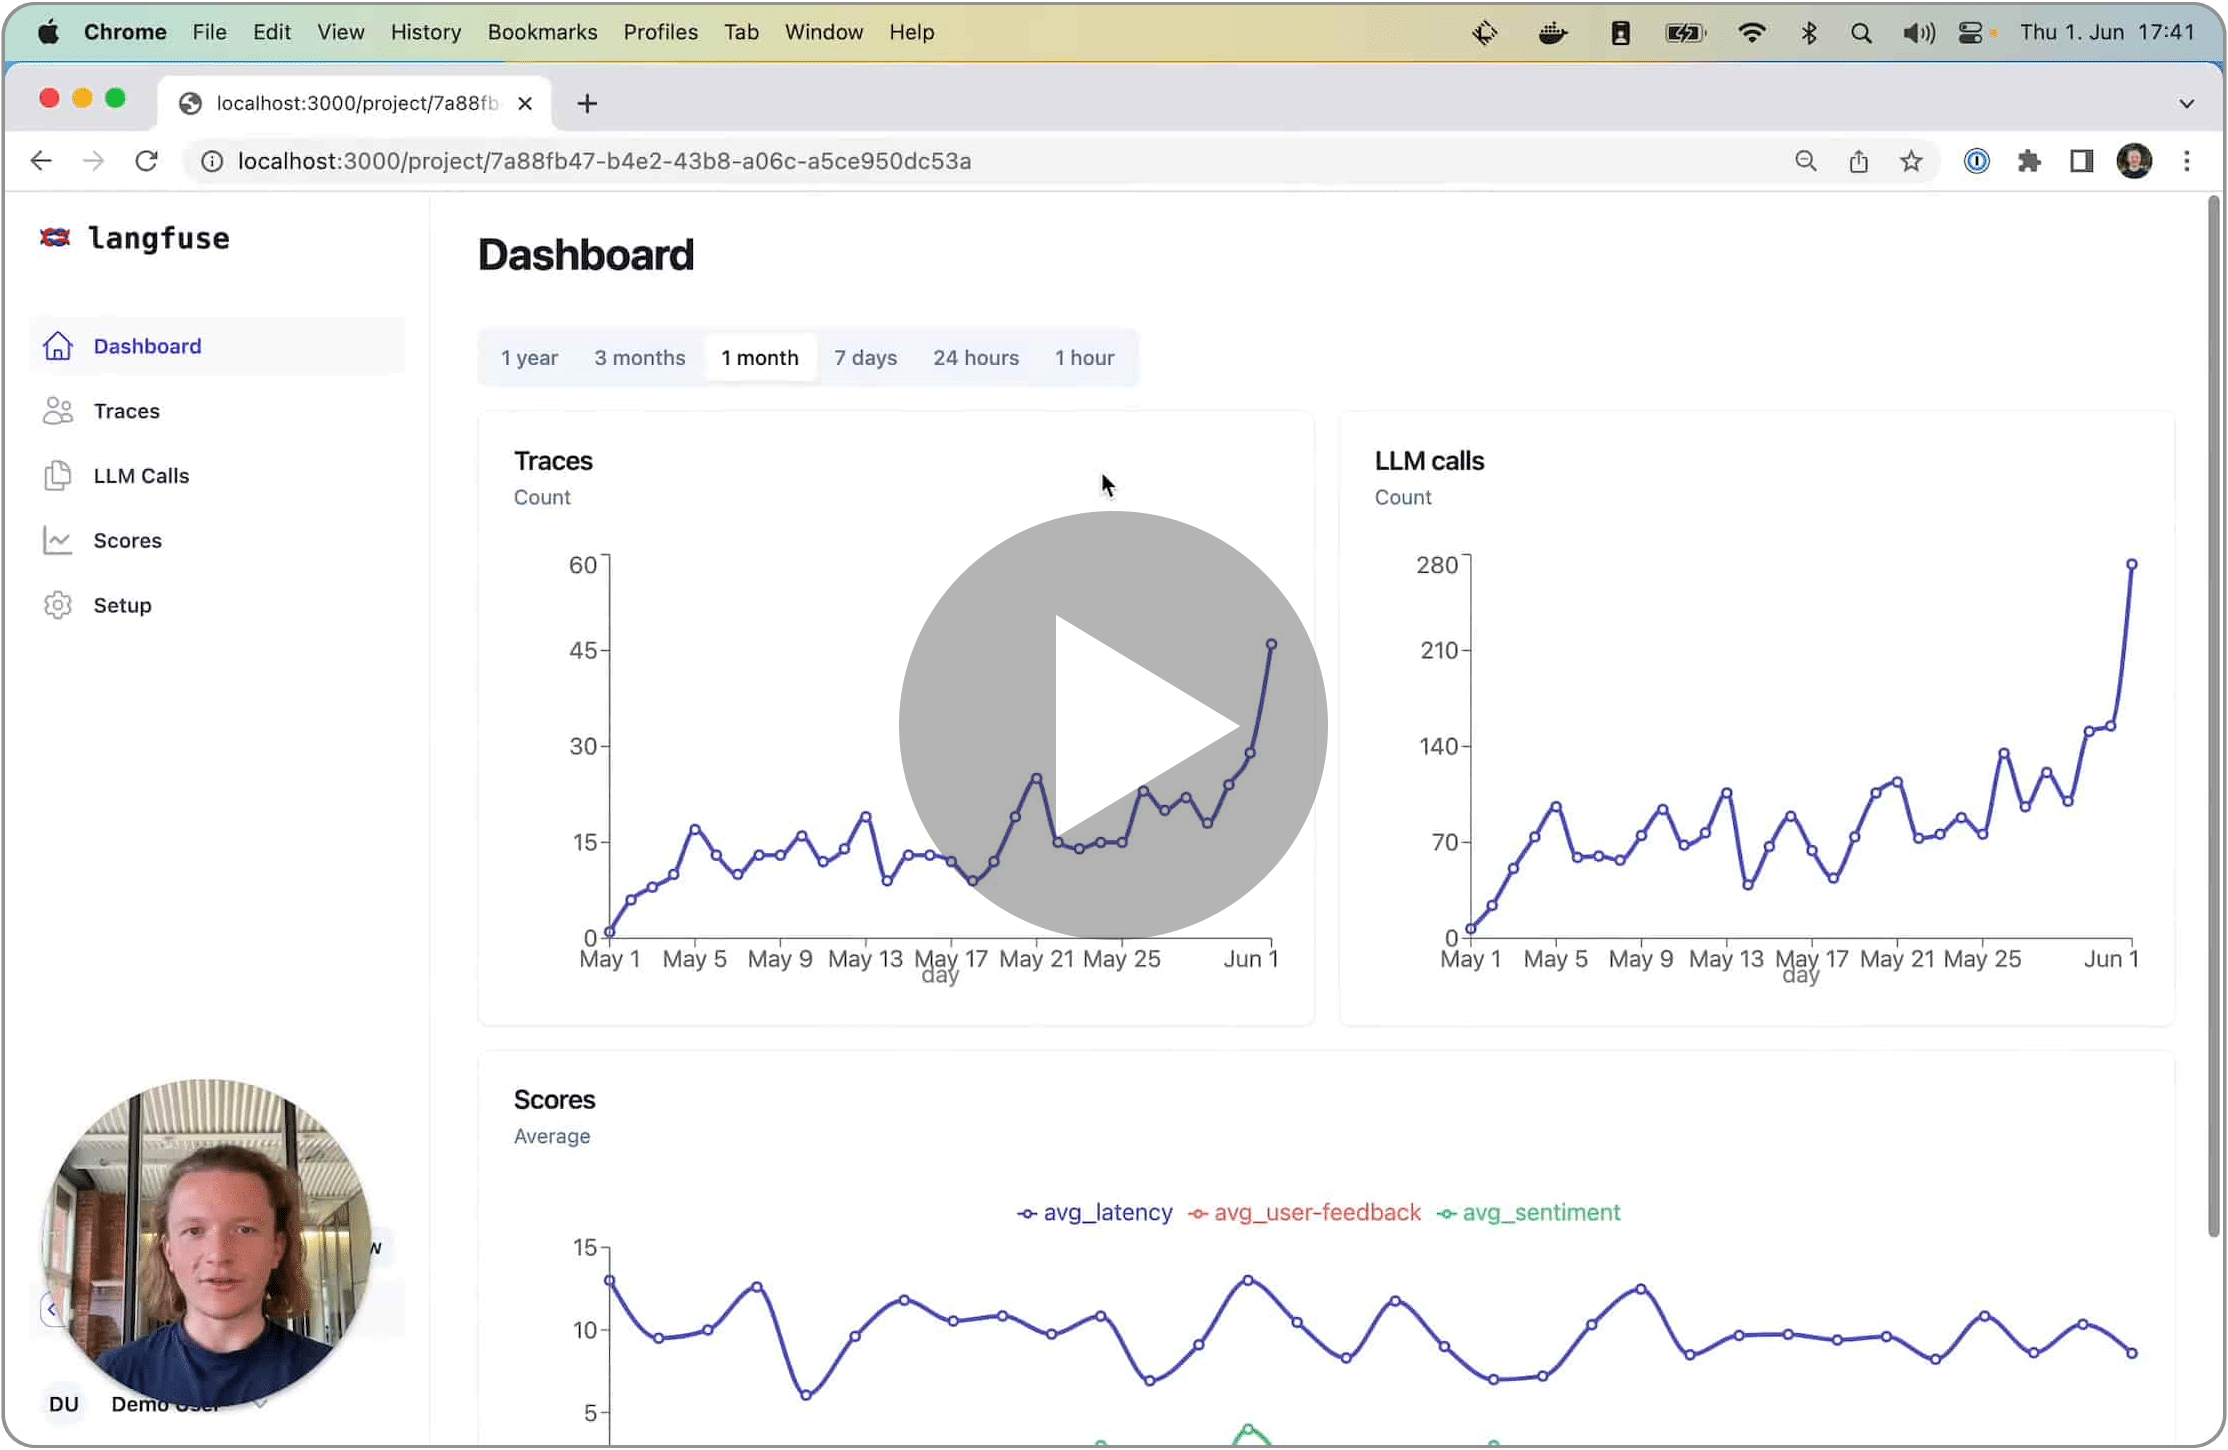Open a new browser tab
The width and height of the screenshot is (2228, 1450).
point(587,103)
